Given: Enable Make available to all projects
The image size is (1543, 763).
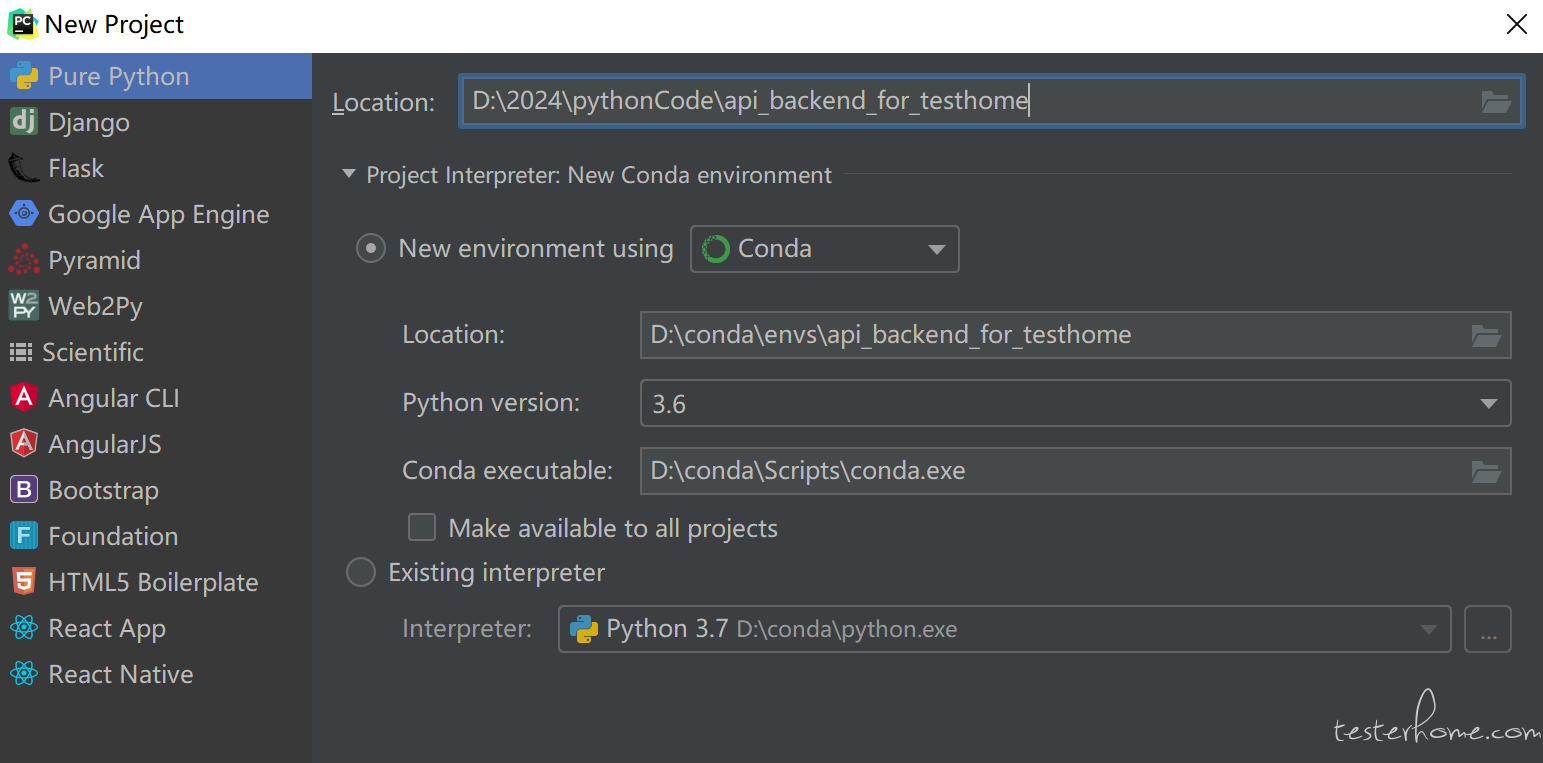Looking at the screenshot, I should [x=422, y=528].
